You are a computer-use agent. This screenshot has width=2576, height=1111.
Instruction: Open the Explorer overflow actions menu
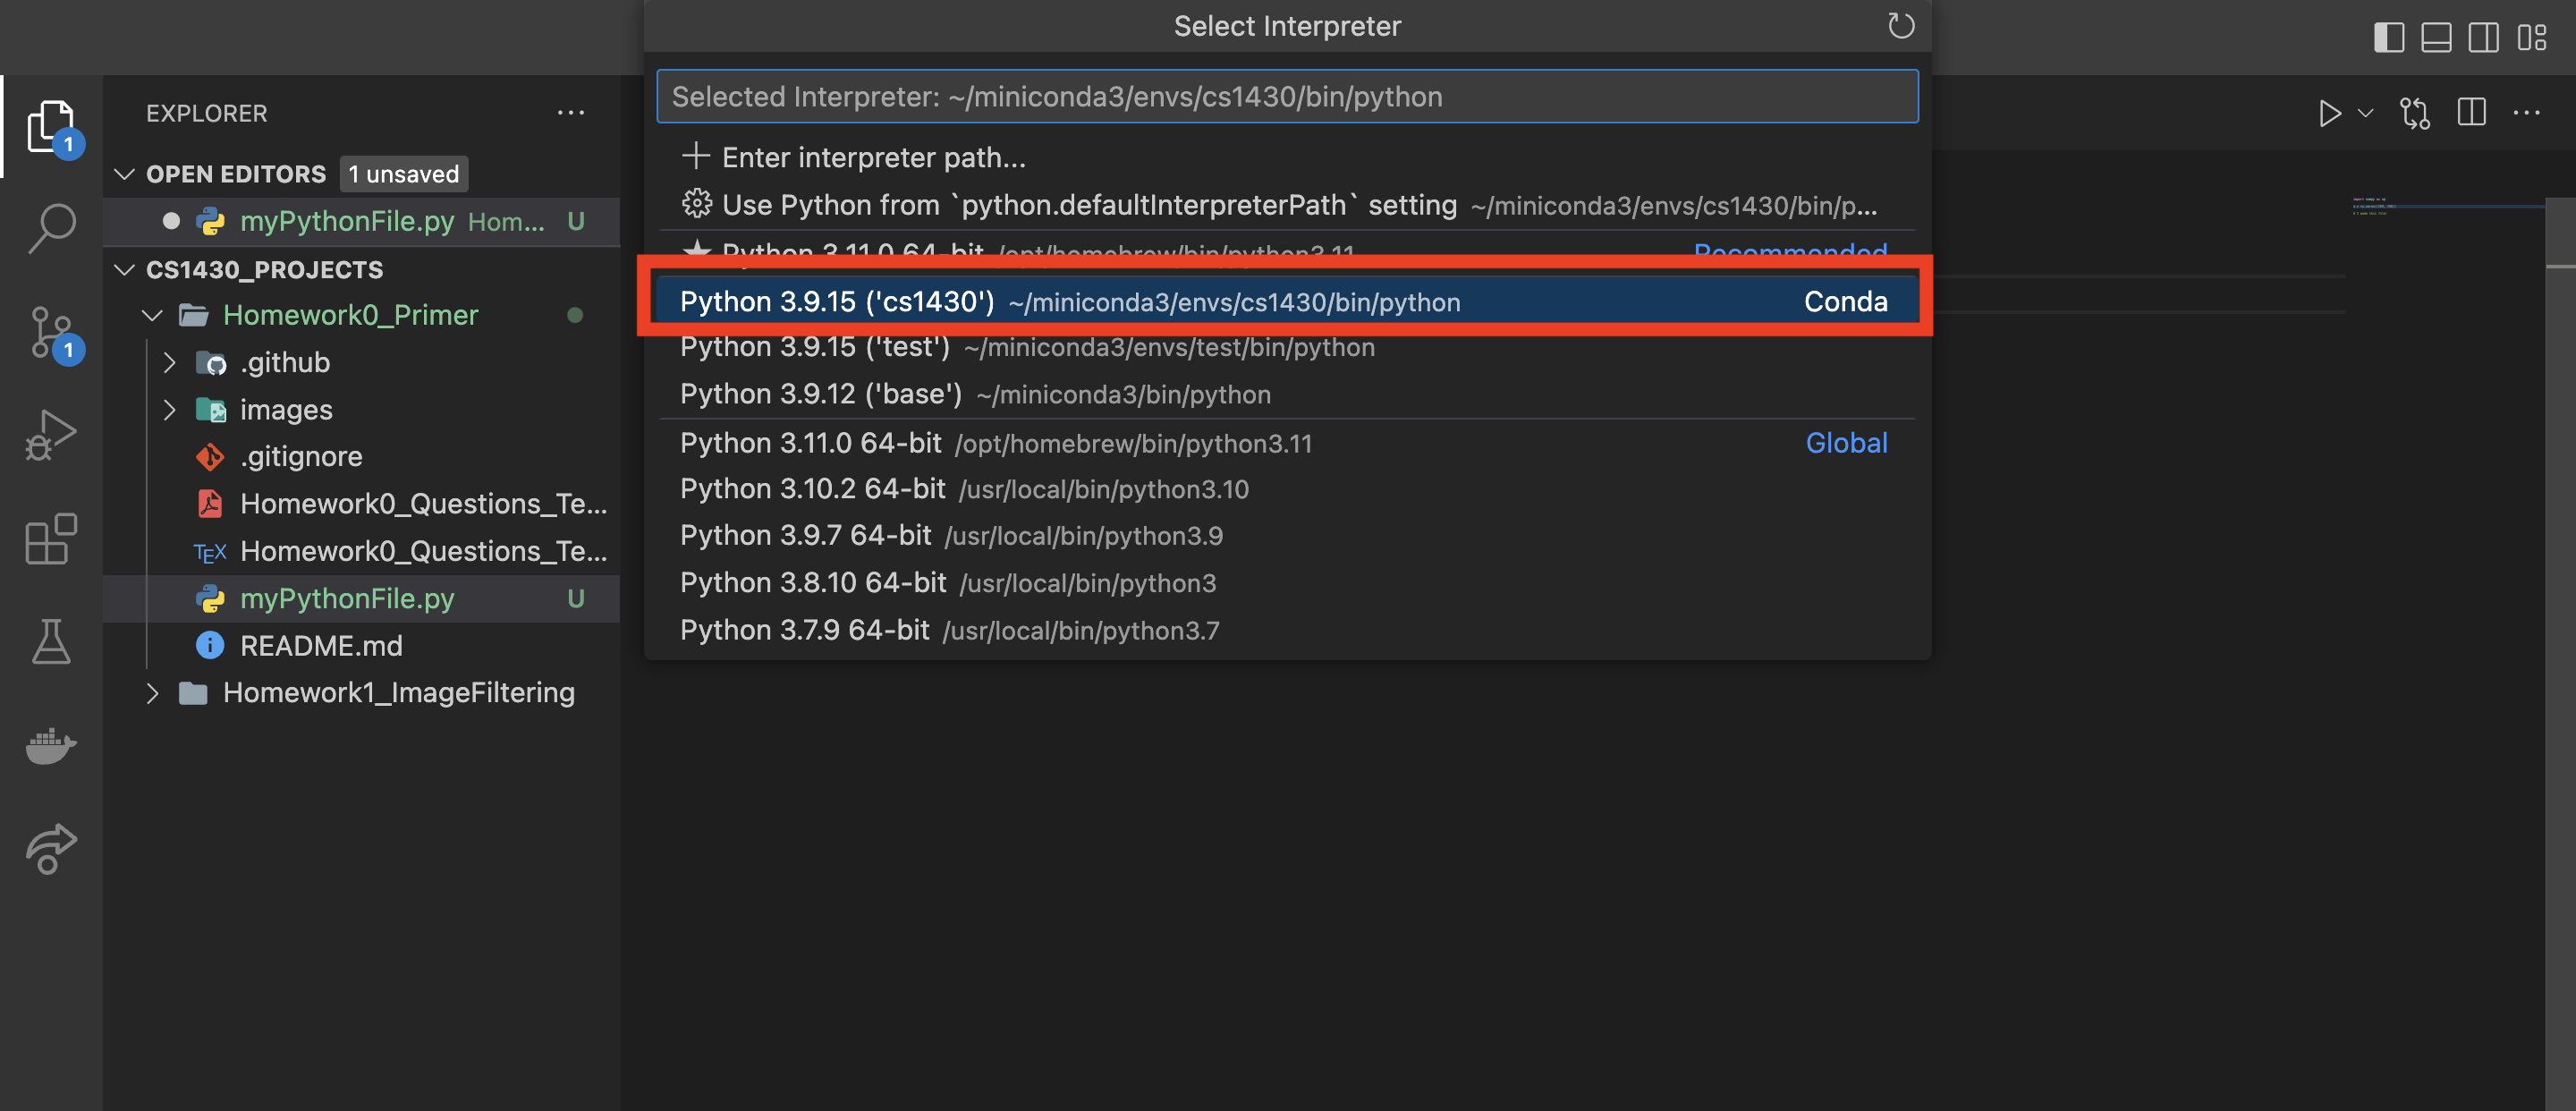click(570, 112)
